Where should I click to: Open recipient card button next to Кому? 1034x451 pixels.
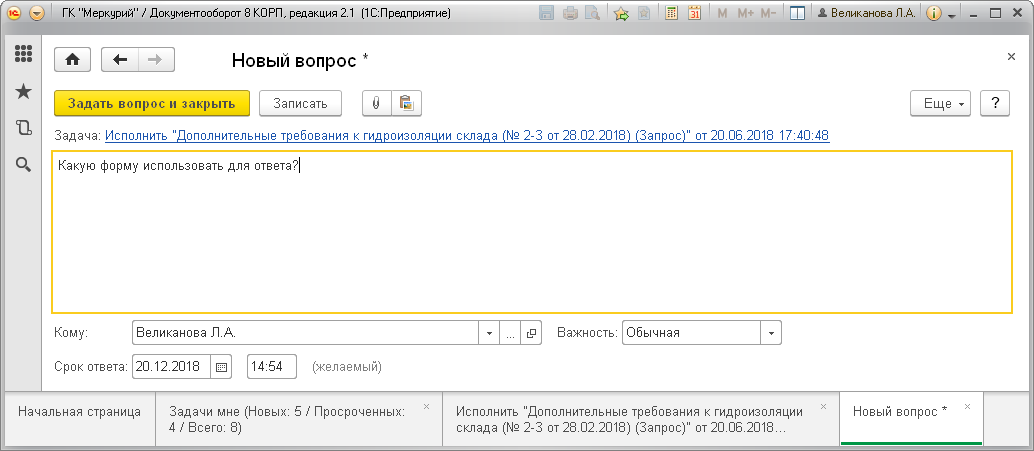(531, 333)
